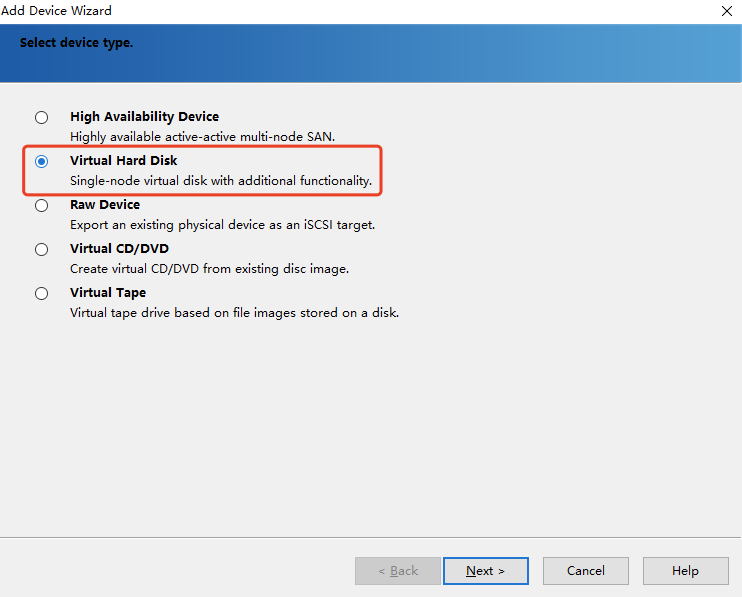Viewport: 742px width, 597px height.
Task: Click the 'Single-node virtual disk' description text
Action: (x=221, y=181)
